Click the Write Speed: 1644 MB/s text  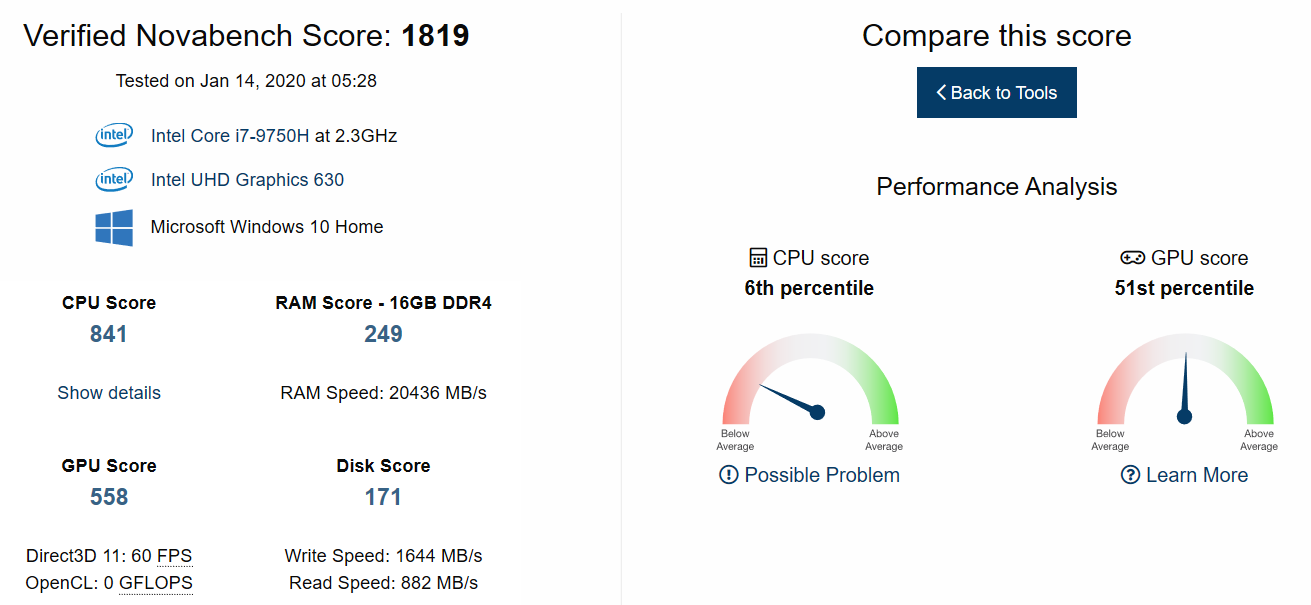383,556
